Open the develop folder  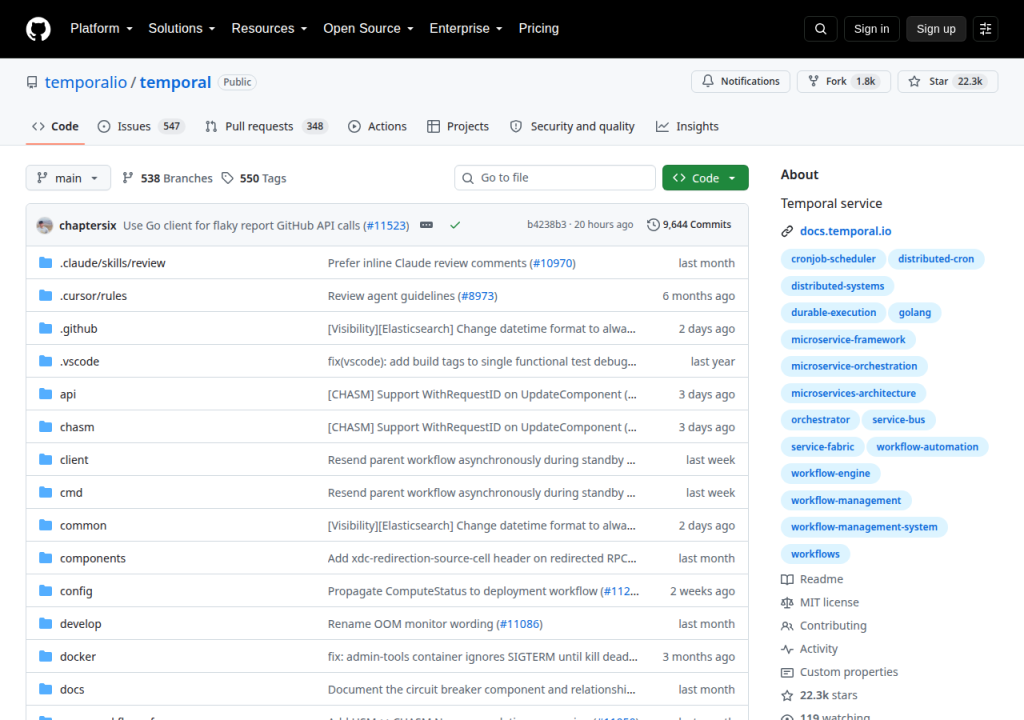(x=80, y=624)
